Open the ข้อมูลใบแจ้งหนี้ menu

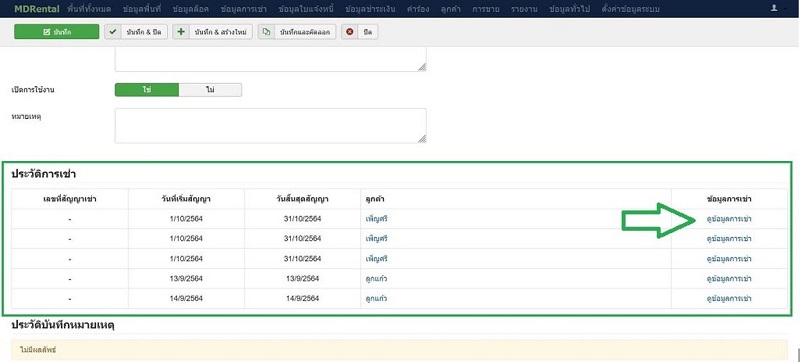point(306,9)
